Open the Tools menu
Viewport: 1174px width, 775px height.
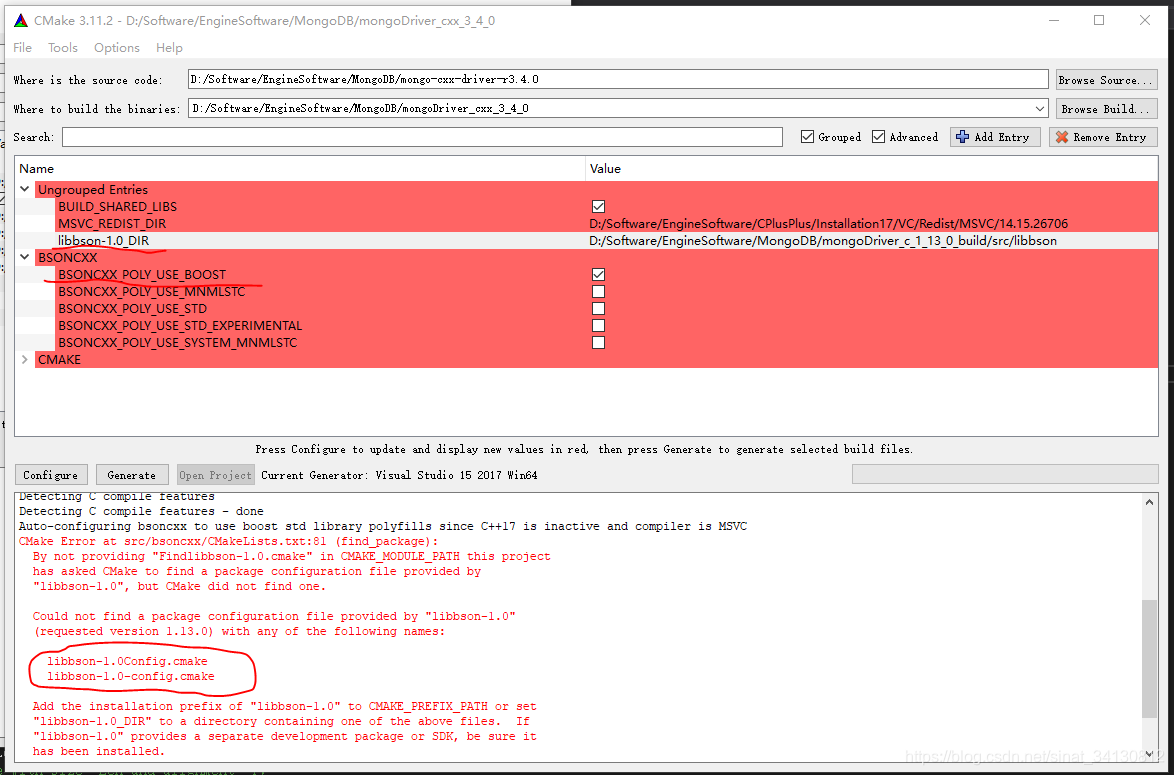63,47
